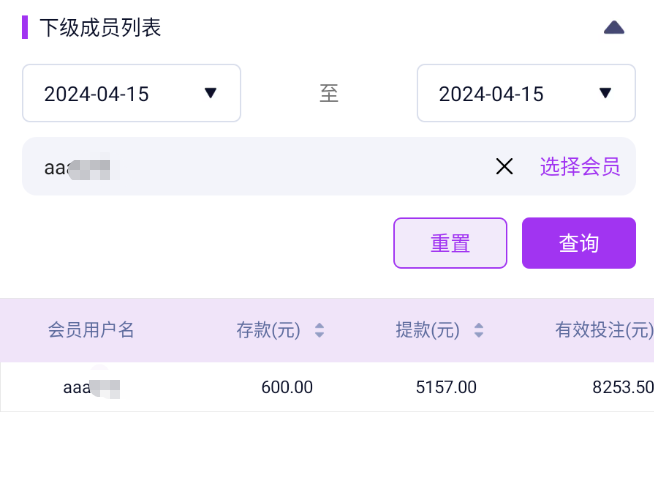Screen dimensions: 654x493
Task: Clear the member search with the X icon
Action: click(x=504, y=167)
